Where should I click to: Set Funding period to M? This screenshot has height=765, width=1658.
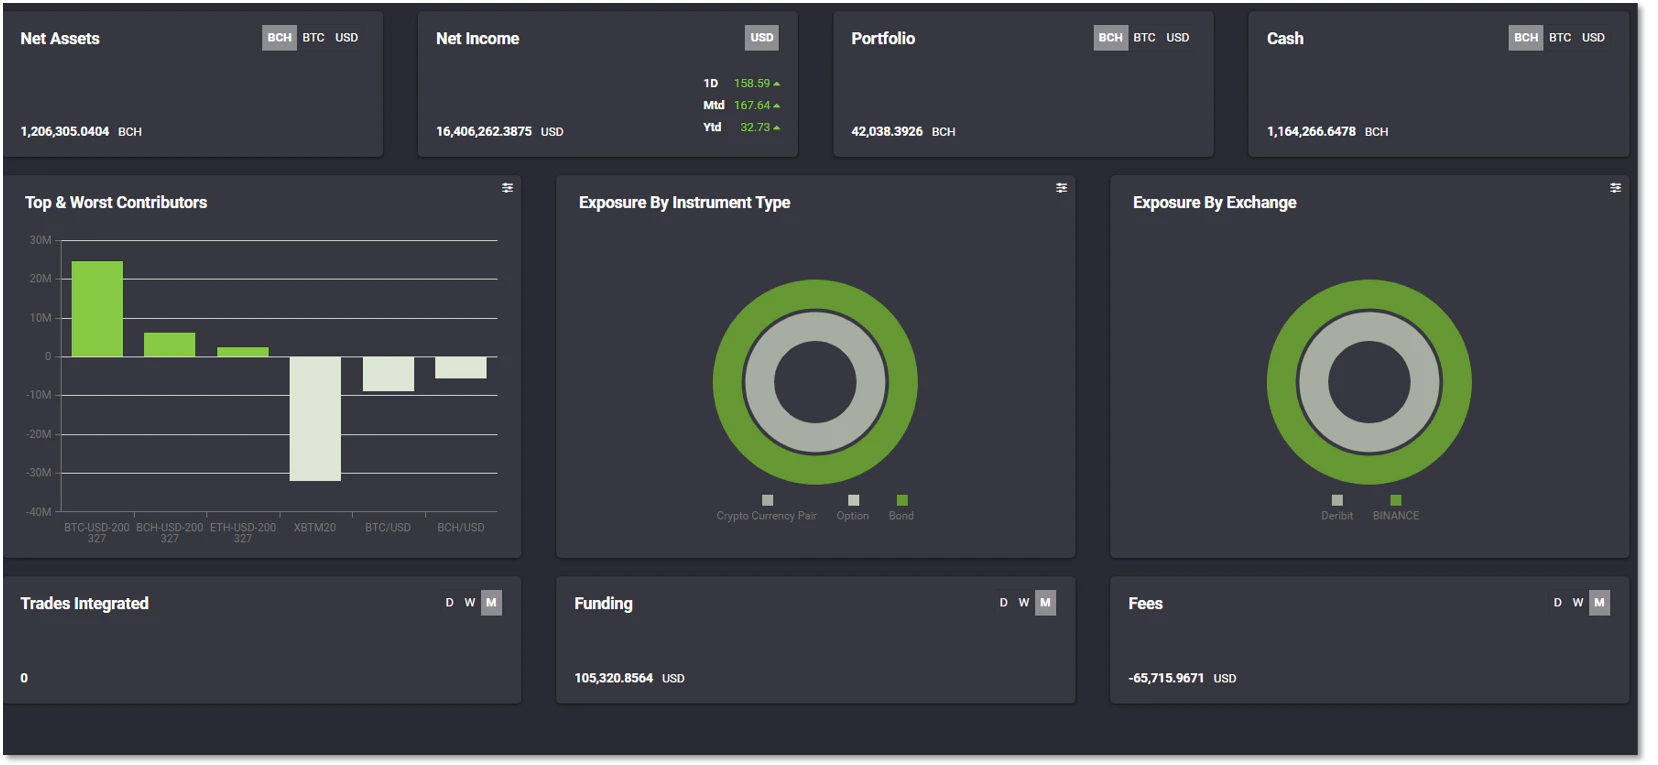point(1045,603)
